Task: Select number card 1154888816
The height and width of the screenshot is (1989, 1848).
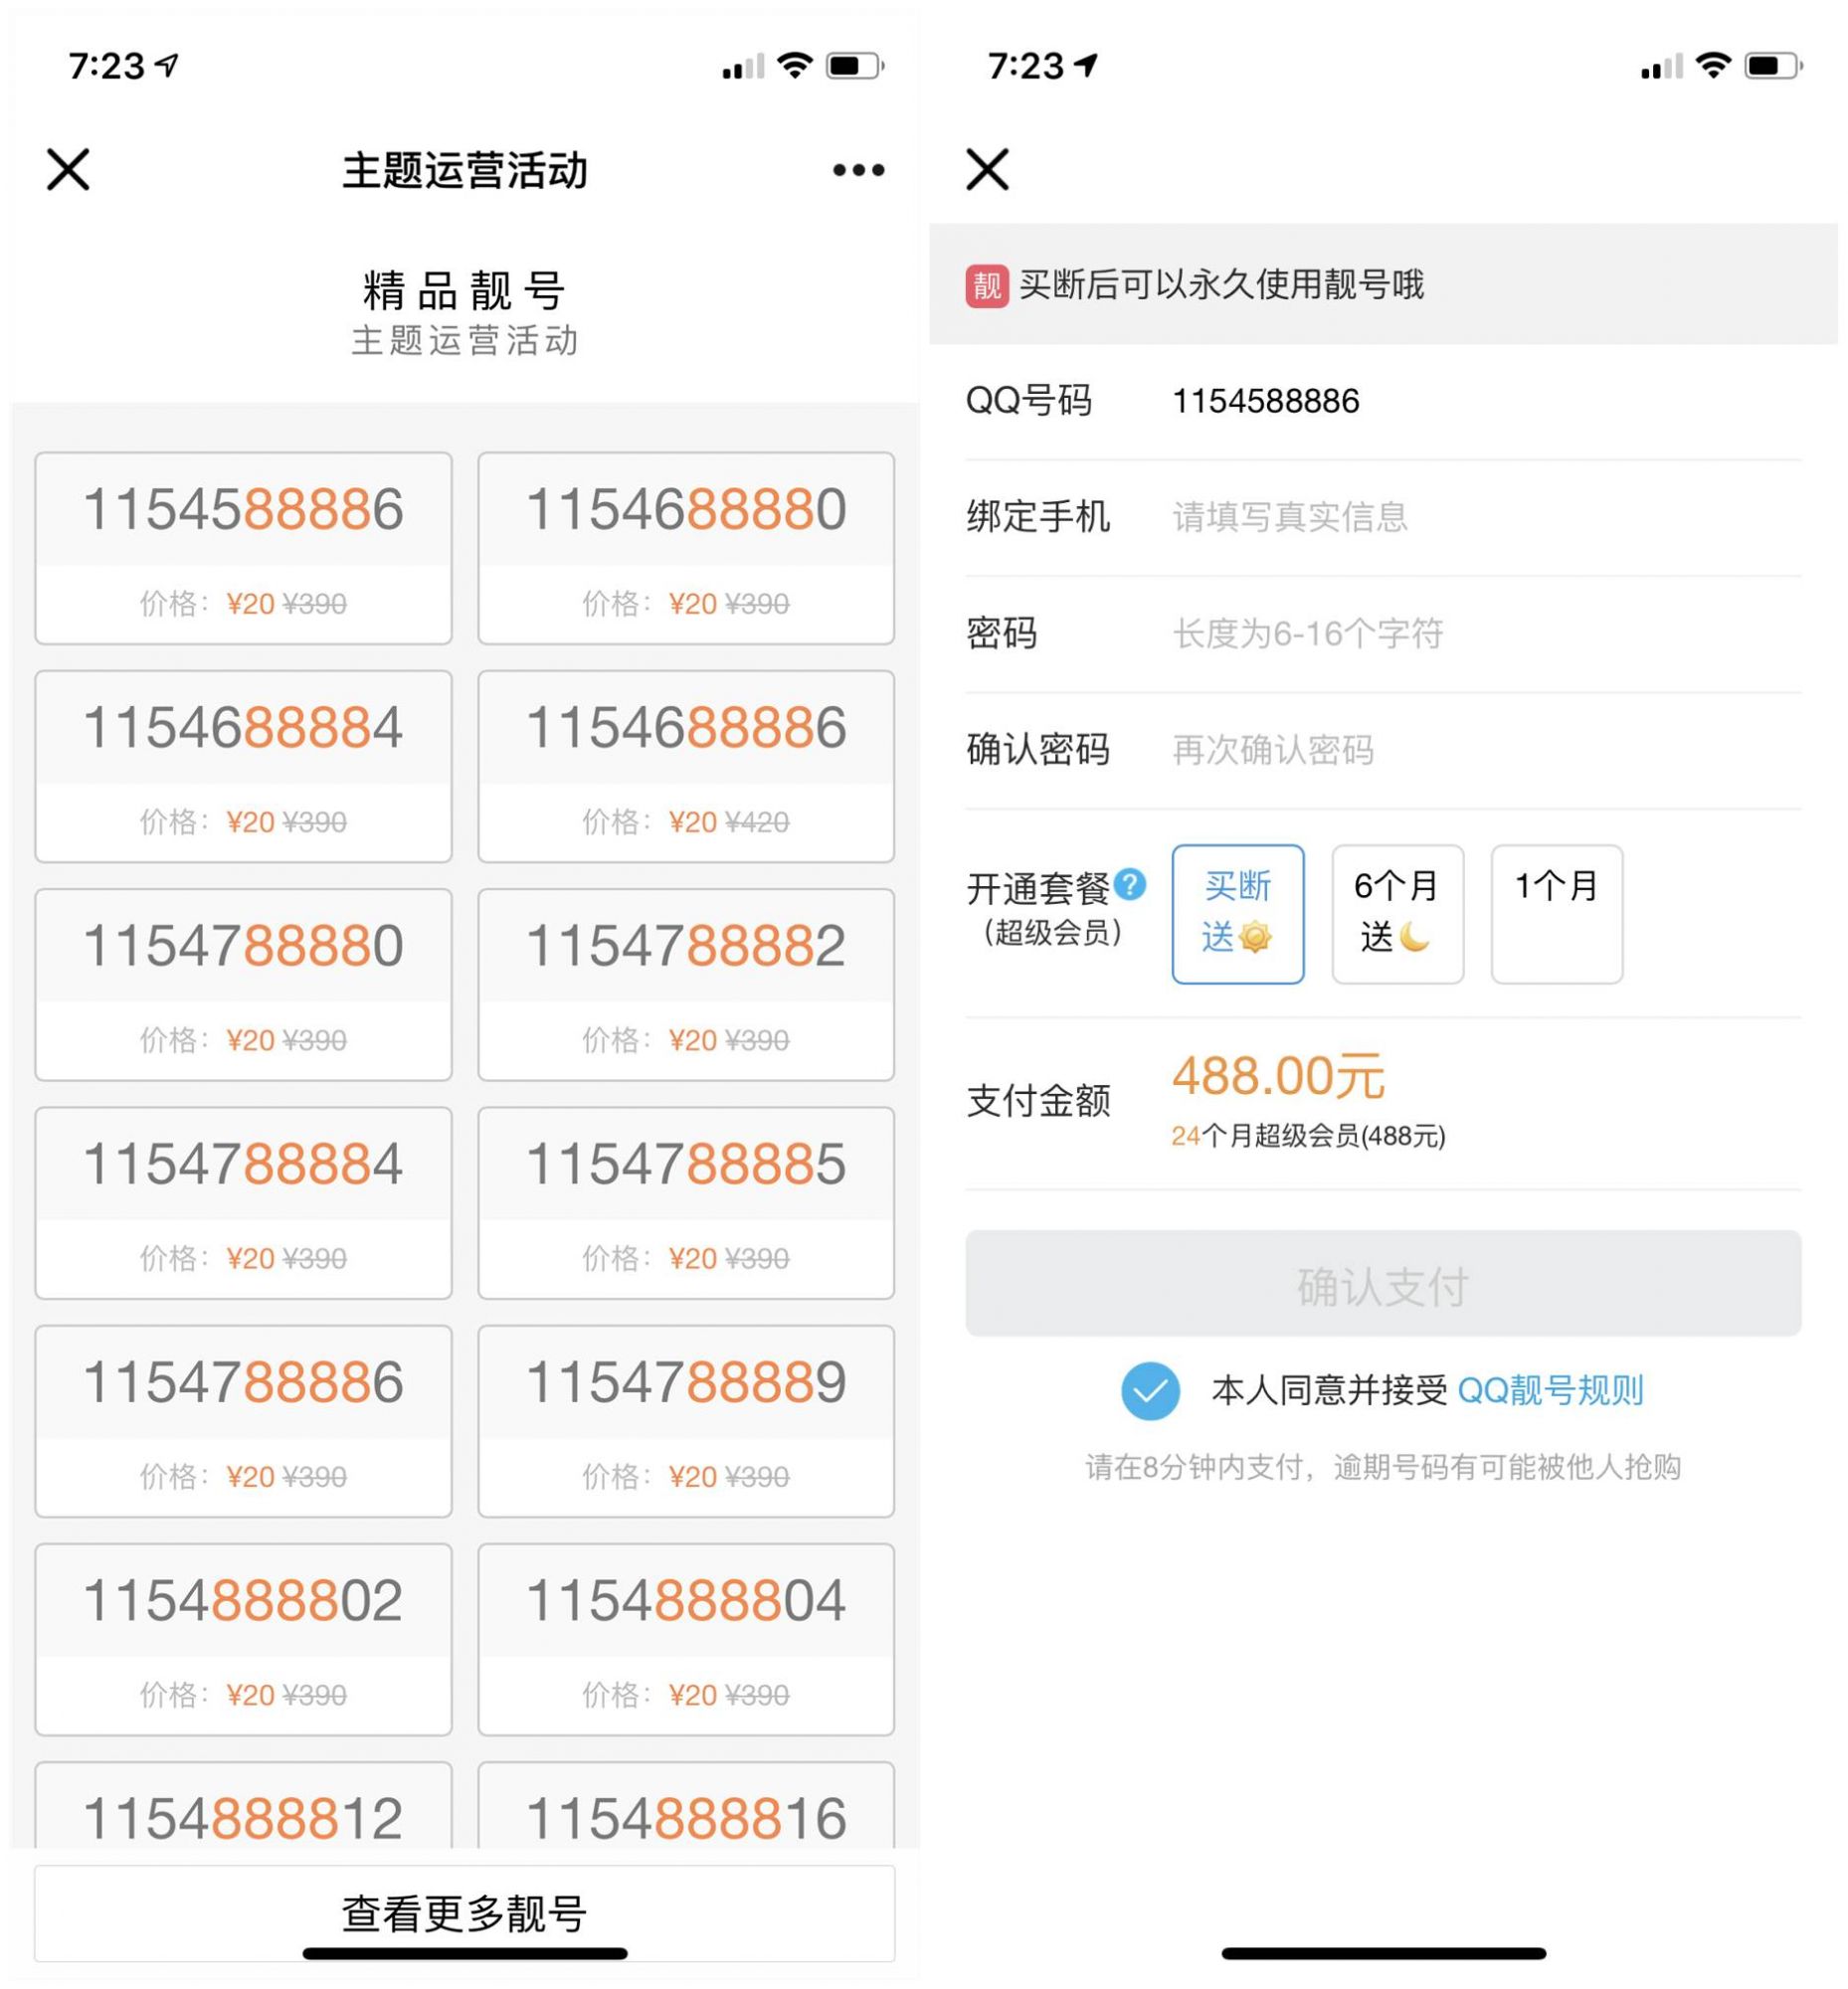Action: pos(686,1805)
